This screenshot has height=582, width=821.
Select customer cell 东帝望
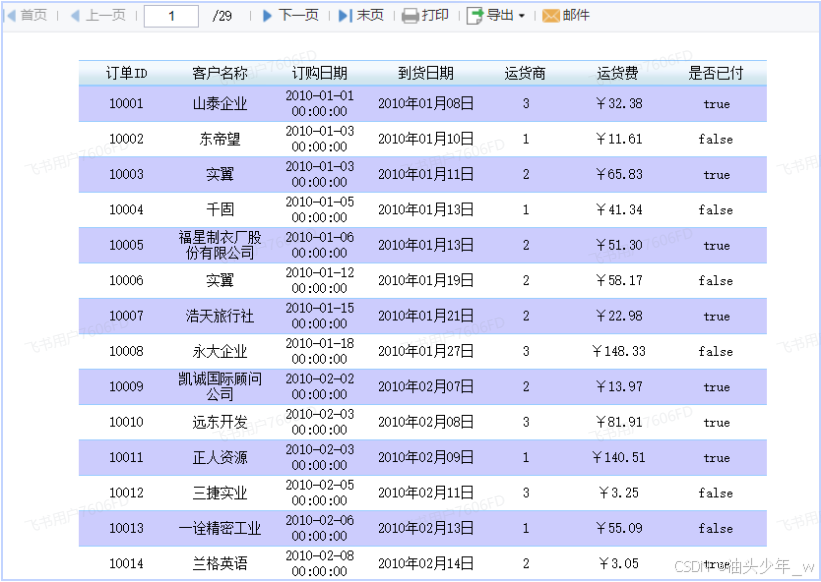click(219, 139)
